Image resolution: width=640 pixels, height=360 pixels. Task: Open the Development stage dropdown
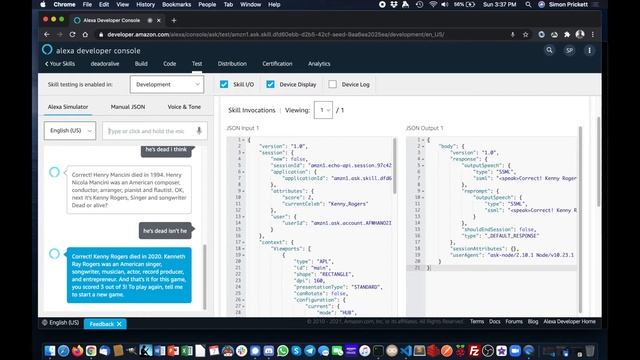pyautogui.click(x=167, y=84)
